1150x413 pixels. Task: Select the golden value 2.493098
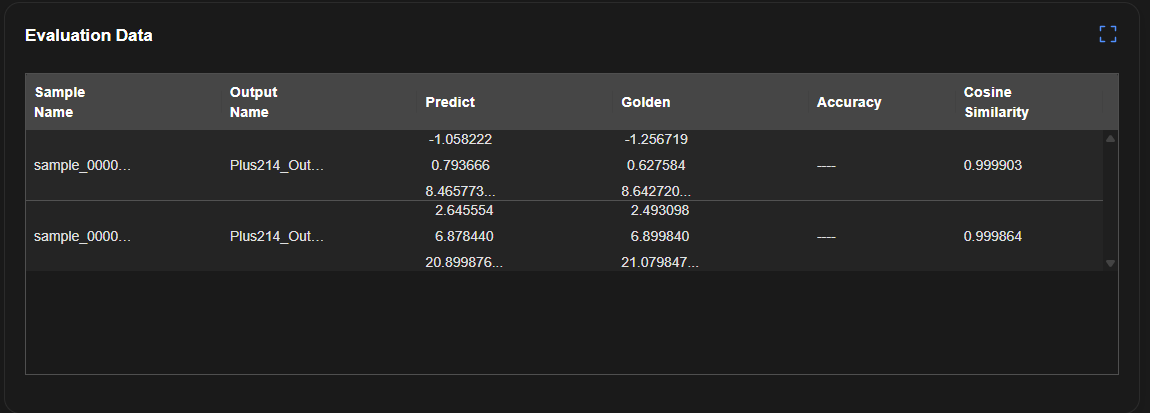pyautogui.click(x=660, y=211)
